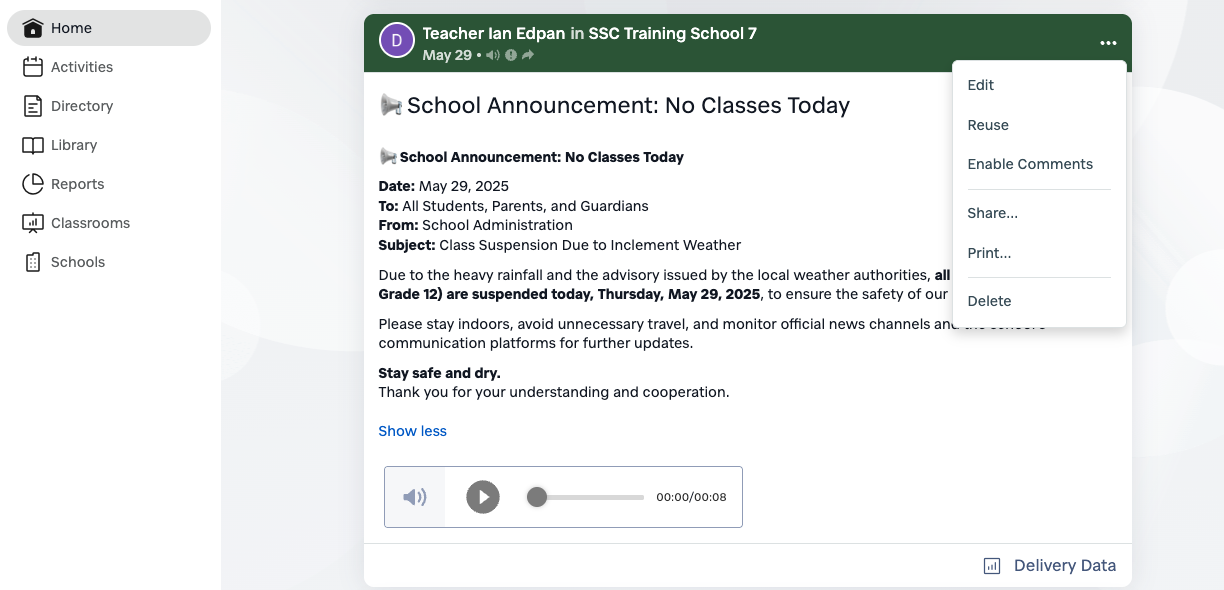Viewport: 1224px width, 590px height.
Task: Play the announcement audio clip
Action: (483, 497)
